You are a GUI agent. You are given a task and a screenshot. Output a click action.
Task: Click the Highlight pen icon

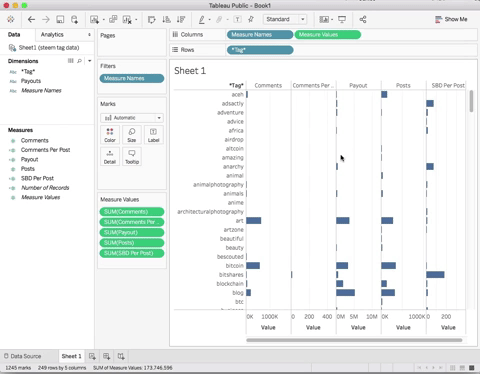click(202, 19)
